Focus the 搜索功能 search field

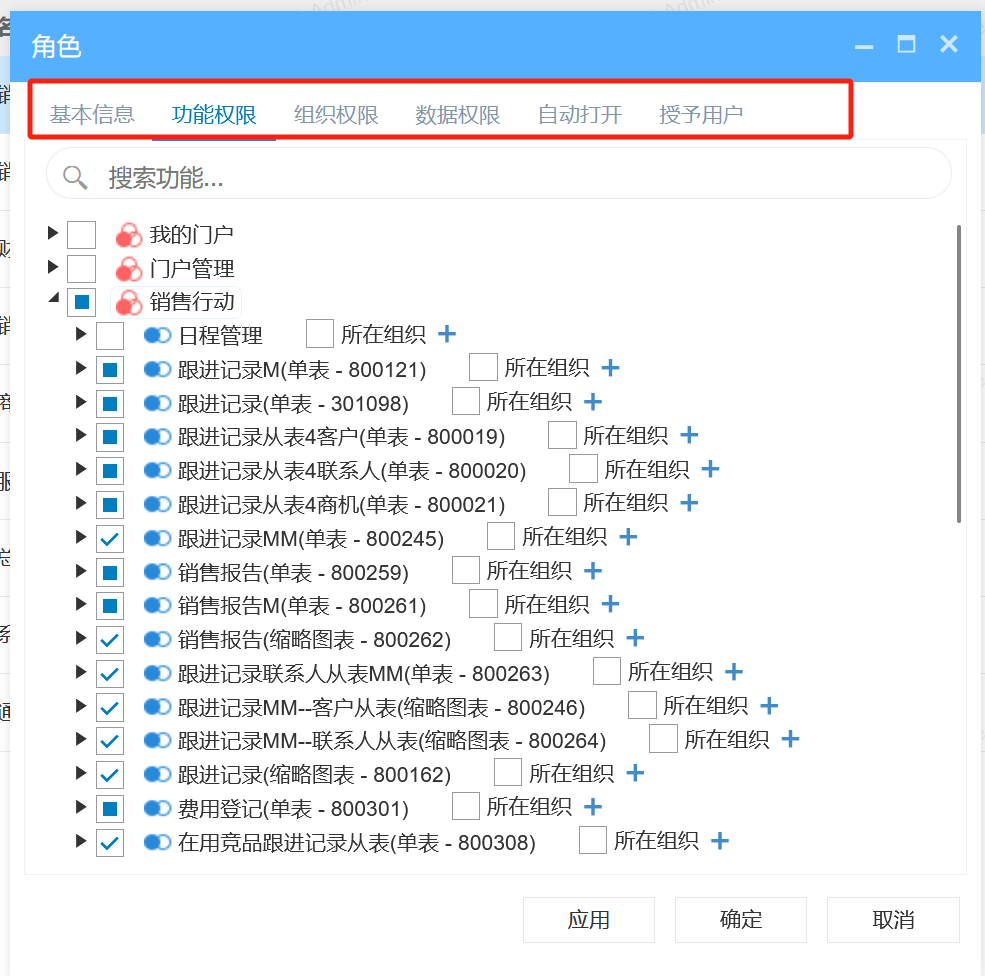(x=520, y=178)
